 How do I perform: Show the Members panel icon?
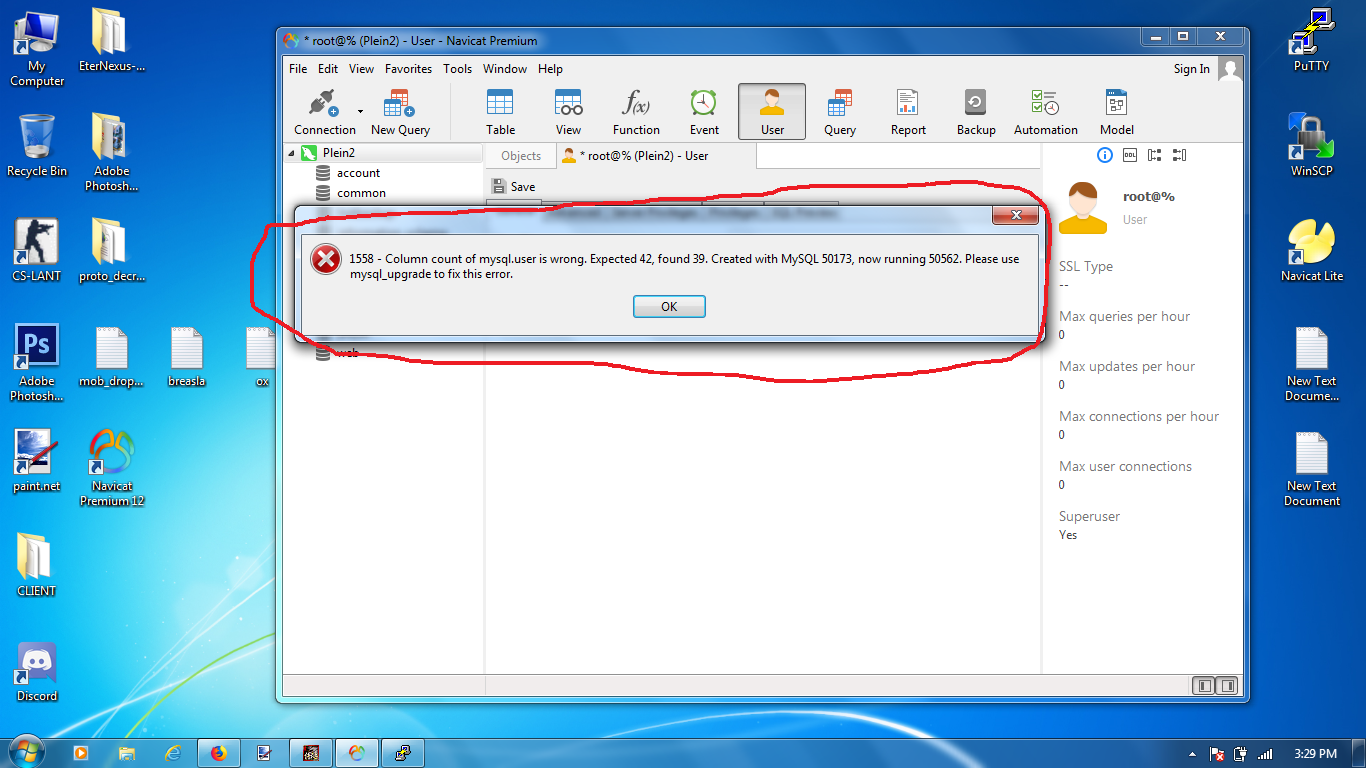pos(1179,155)
